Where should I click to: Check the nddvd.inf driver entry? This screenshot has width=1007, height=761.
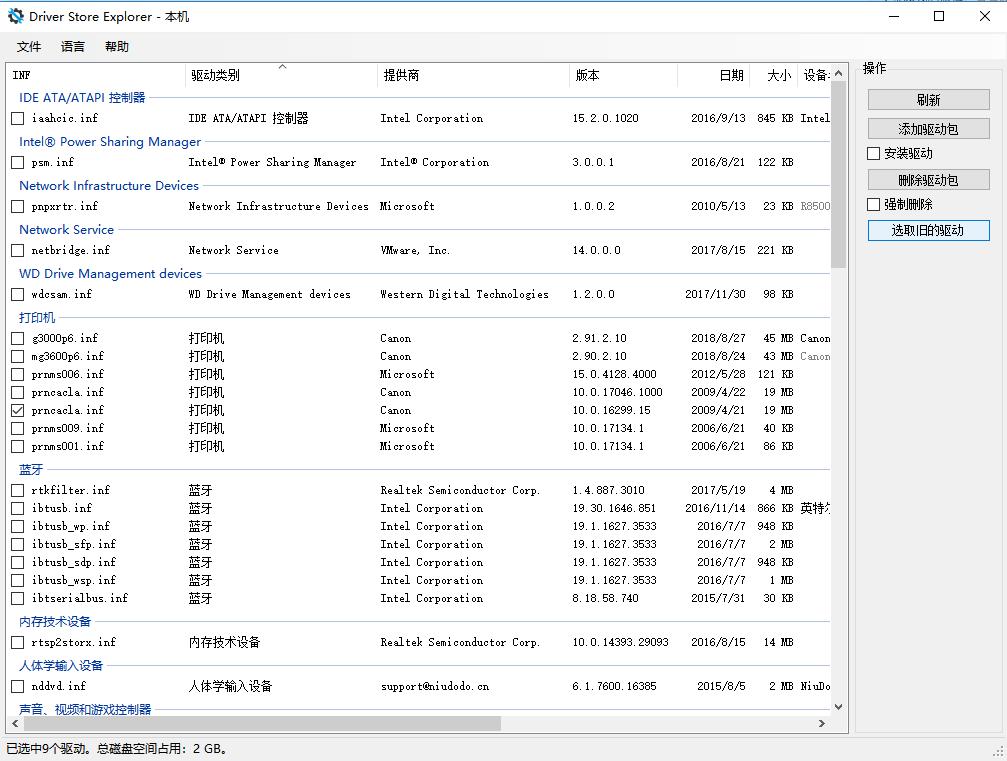click(17, 686)
